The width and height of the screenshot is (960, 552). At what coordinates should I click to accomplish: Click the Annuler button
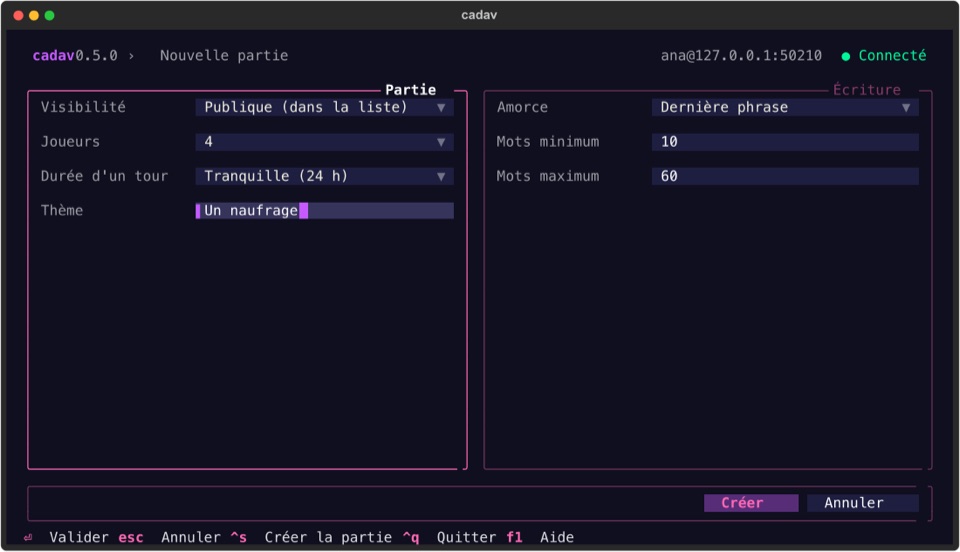click(x=862, y=503)
